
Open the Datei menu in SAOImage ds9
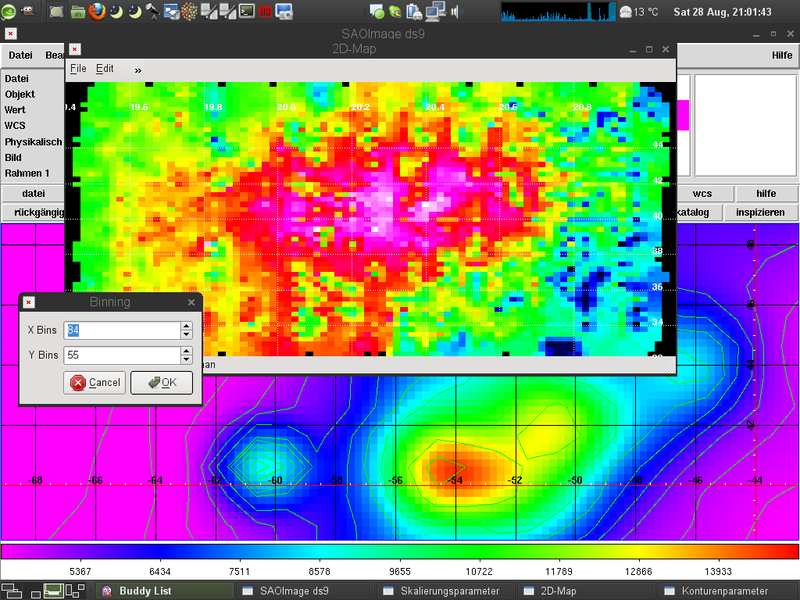tap(20, 55)
